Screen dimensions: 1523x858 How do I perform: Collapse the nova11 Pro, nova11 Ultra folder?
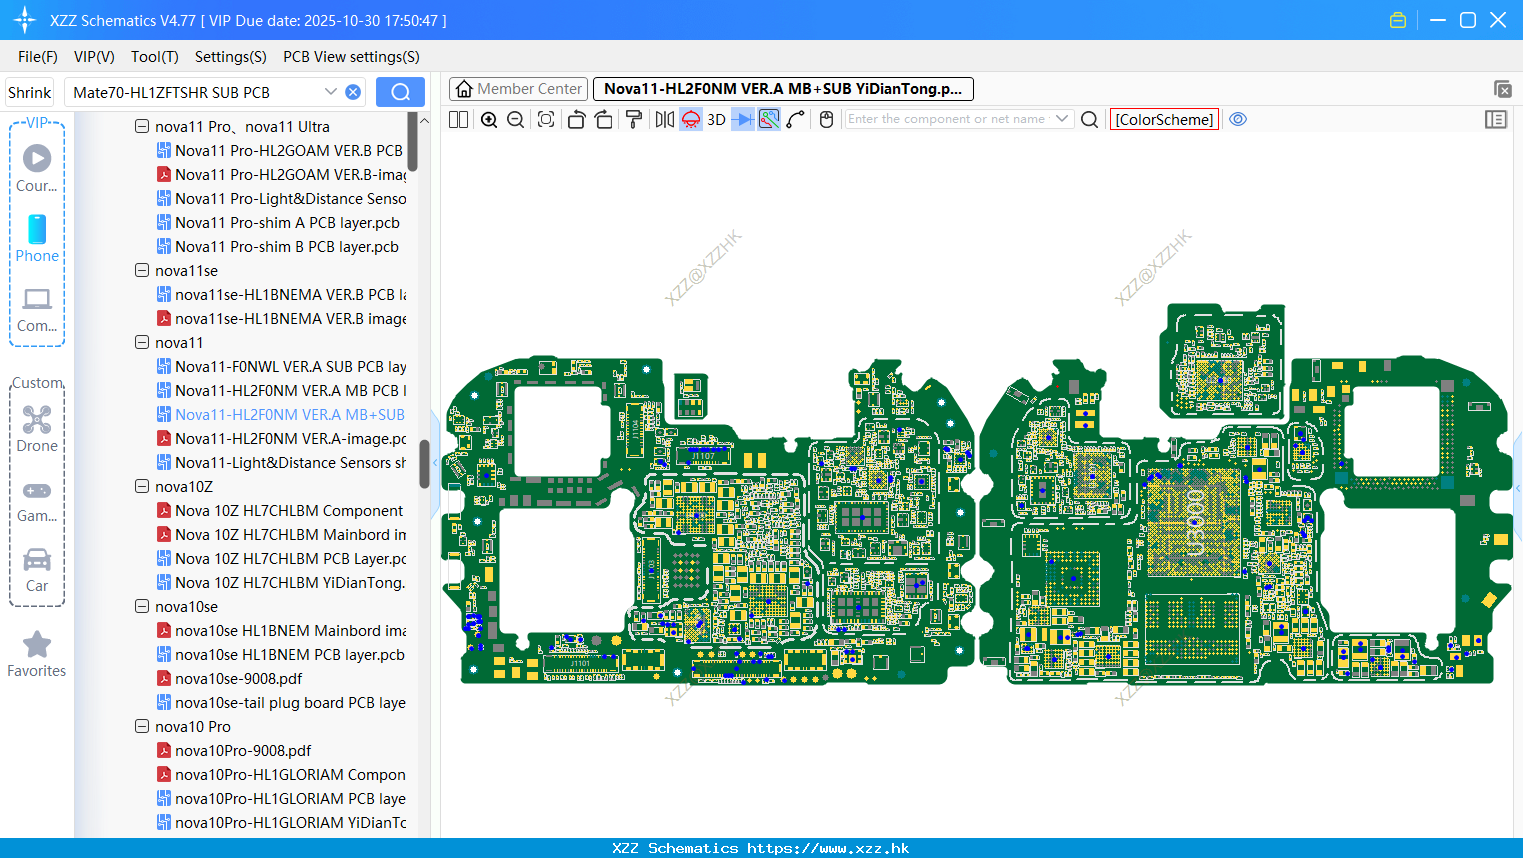pos(142,127)
